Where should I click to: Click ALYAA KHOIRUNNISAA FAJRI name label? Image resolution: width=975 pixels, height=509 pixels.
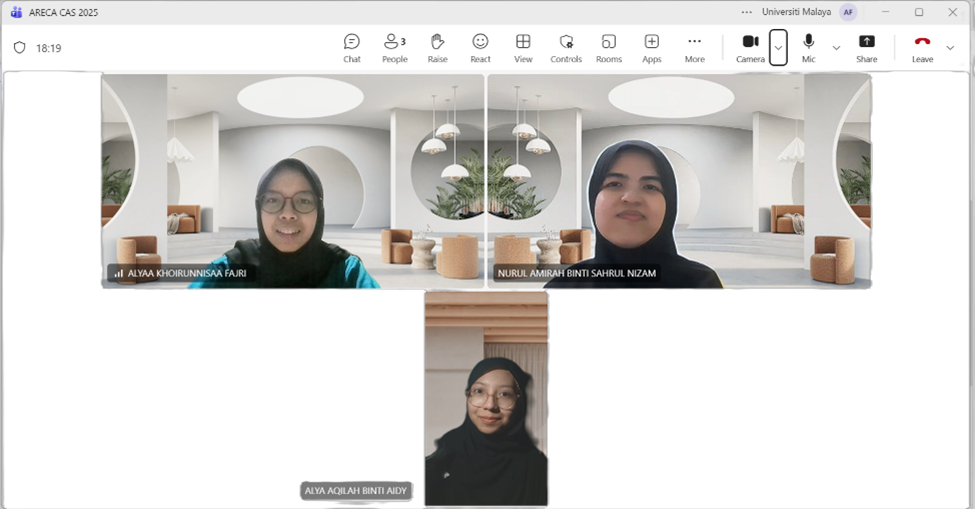[x=187, y=273]
